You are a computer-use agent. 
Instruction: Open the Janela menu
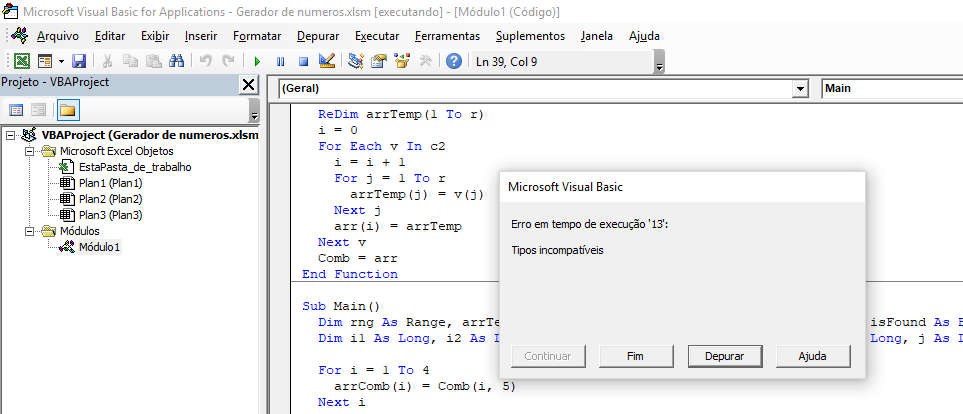pyautogui.click(x=597, y=36)
